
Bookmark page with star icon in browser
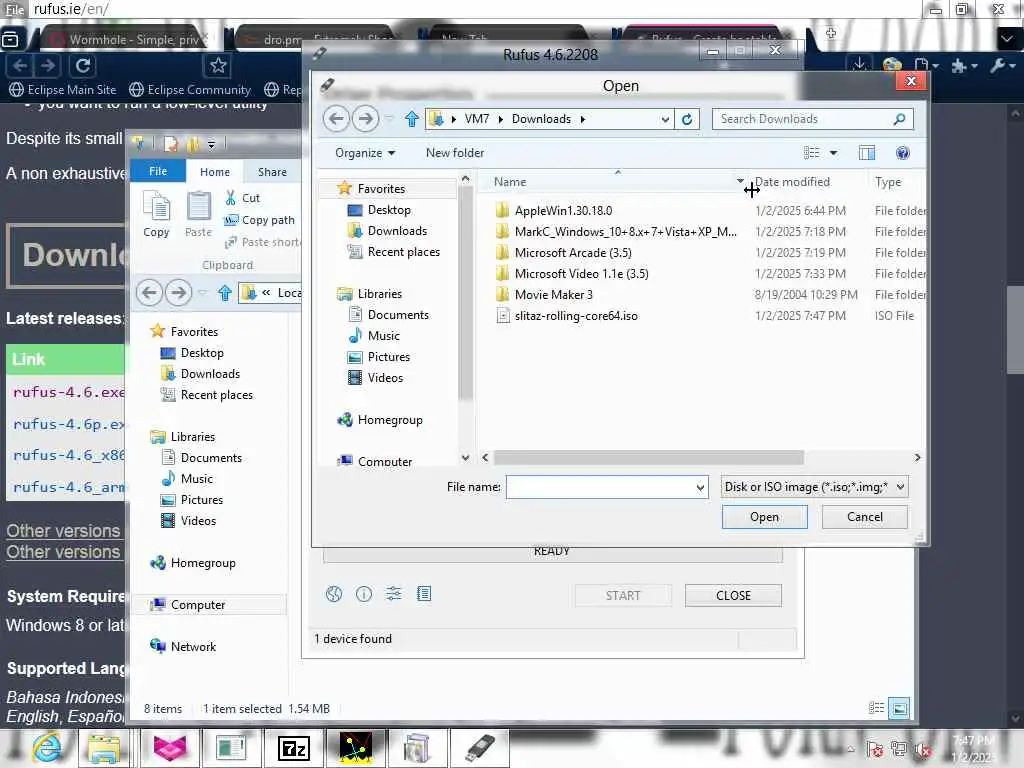[218, 65]
